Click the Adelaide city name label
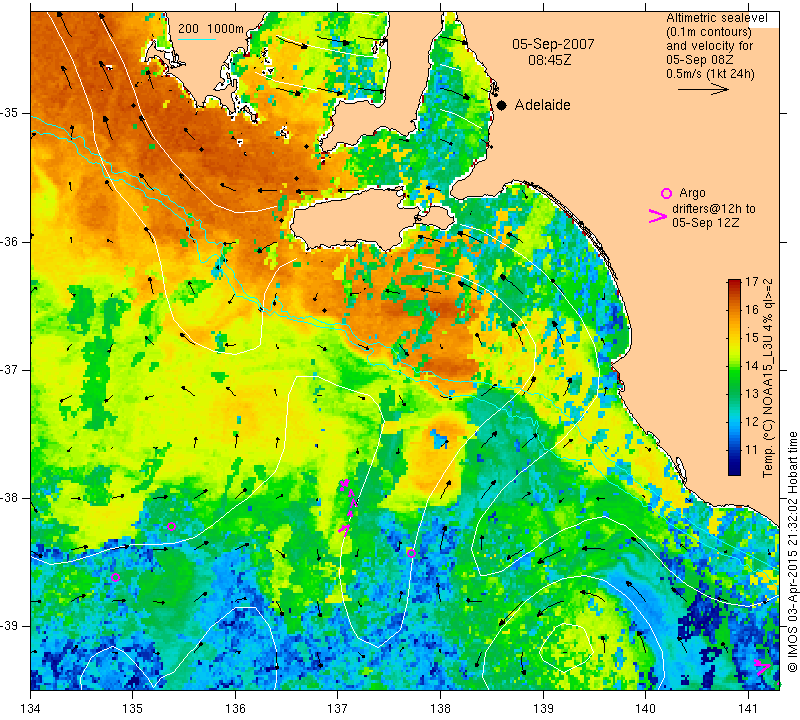The width and height of the screenshot is (800, 720). pyautogui.click(x=542, y=105)
